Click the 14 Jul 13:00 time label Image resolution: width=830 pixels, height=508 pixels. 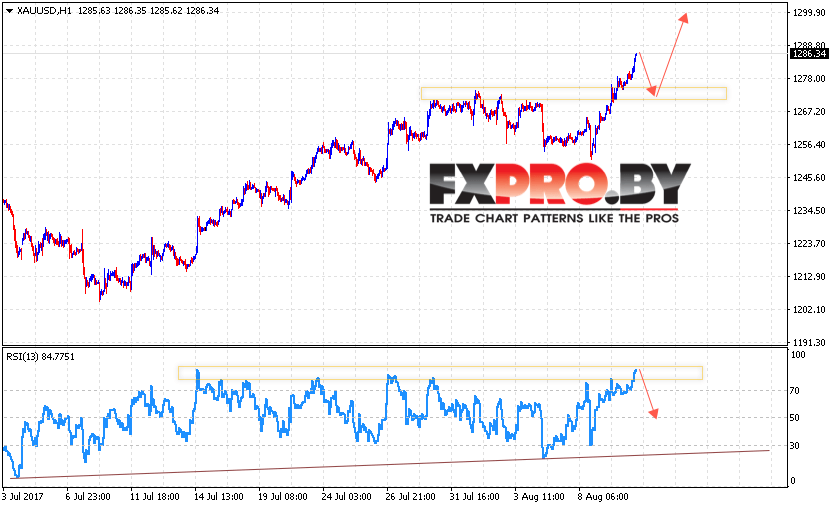pyautogui.click(x=219, y=497)
